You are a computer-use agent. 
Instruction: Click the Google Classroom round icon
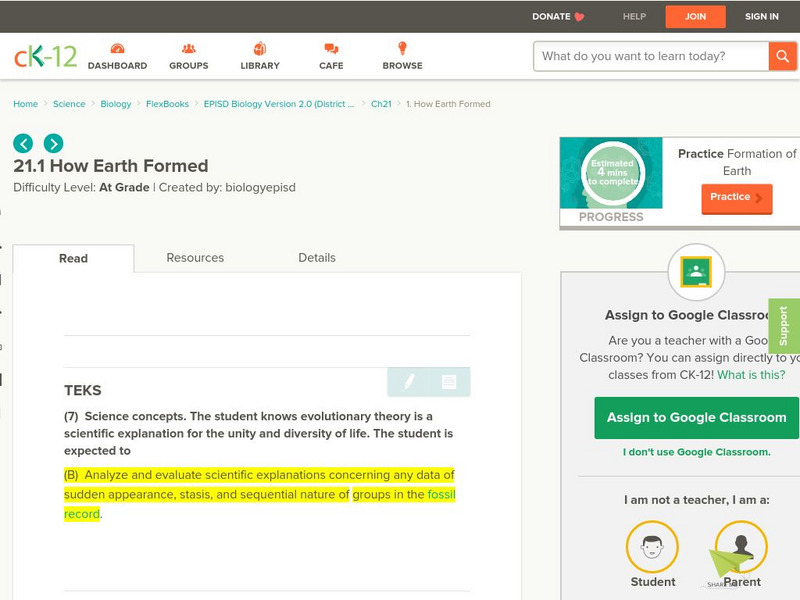click(x=696, y=272)
